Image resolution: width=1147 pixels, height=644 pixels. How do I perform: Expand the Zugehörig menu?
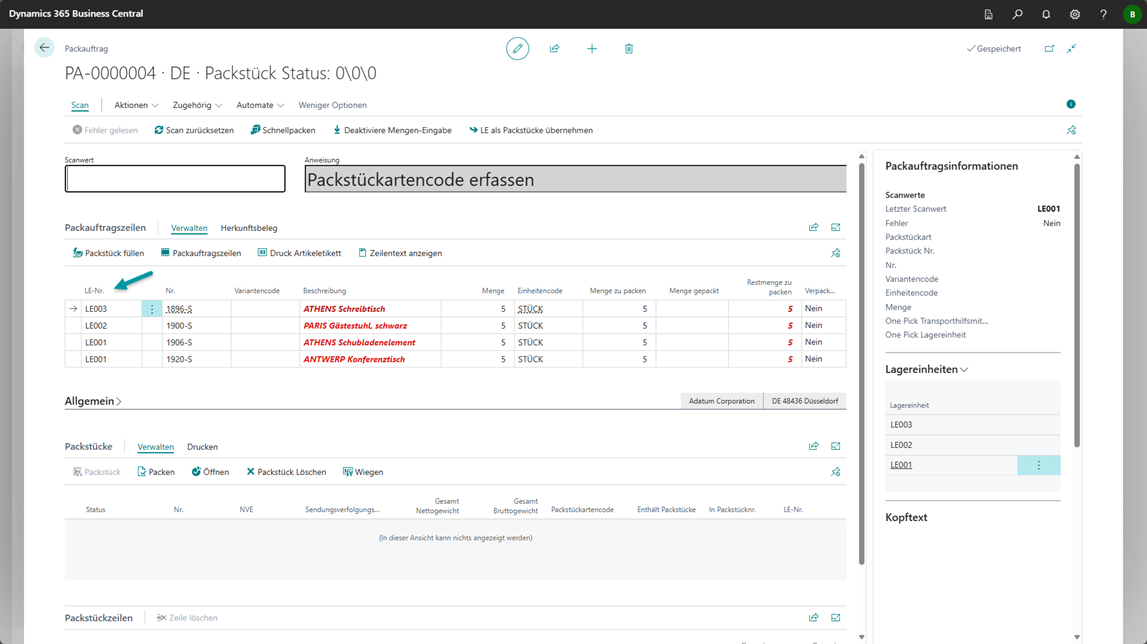pos(197,105)
